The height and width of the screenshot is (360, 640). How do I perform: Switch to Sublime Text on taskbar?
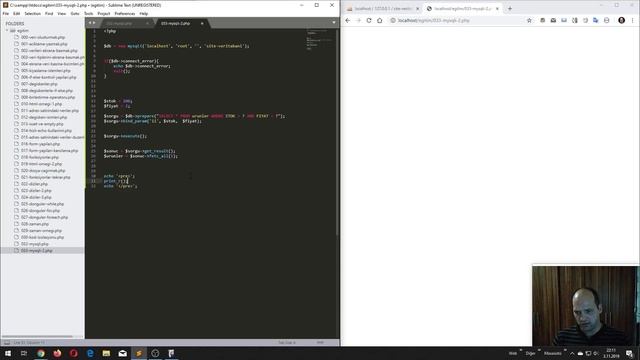[x=139, y=353]
